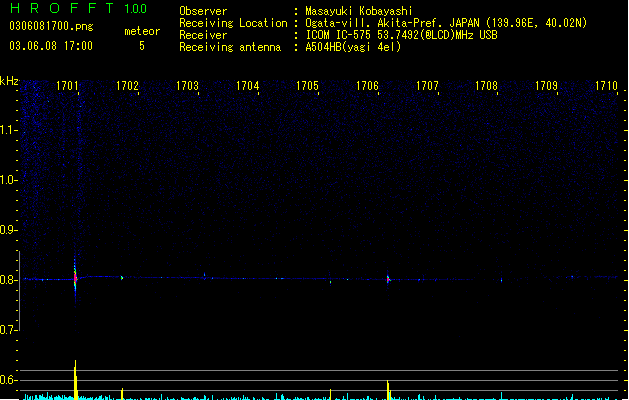Click the 1.0 kHz axis label
Viewport: 629px width, 400px height.
pos(8,180)
